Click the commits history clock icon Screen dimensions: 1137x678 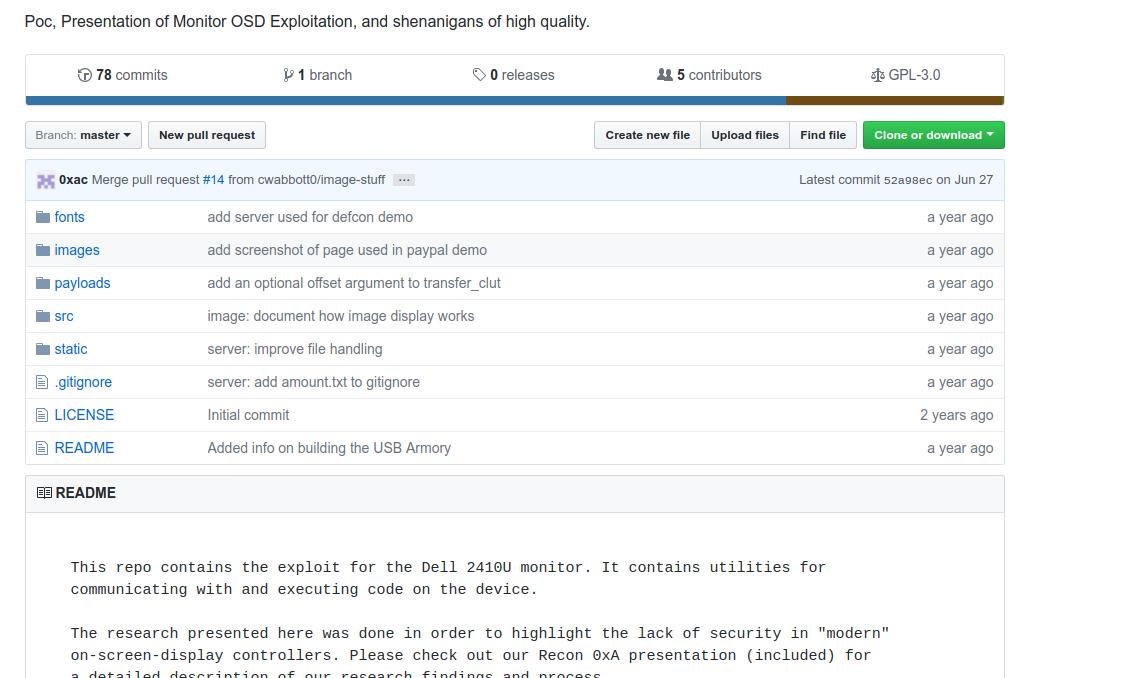click(85, 75)
